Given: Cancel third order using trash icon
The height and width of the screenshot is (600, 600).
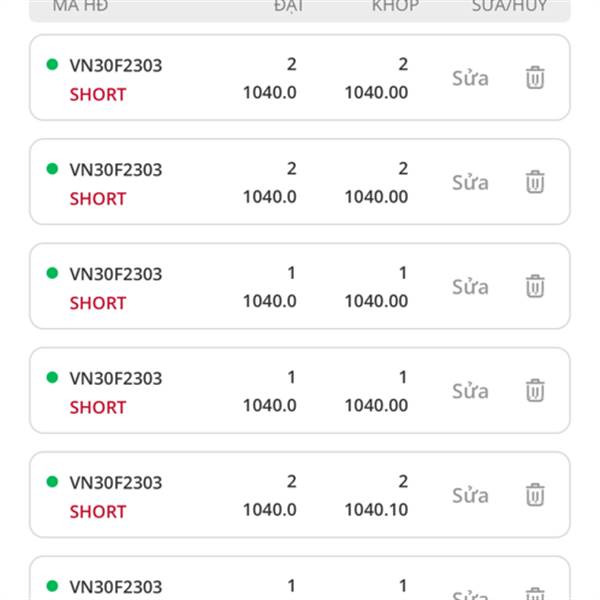Looking at the screenshot, I should click(535, 286).
